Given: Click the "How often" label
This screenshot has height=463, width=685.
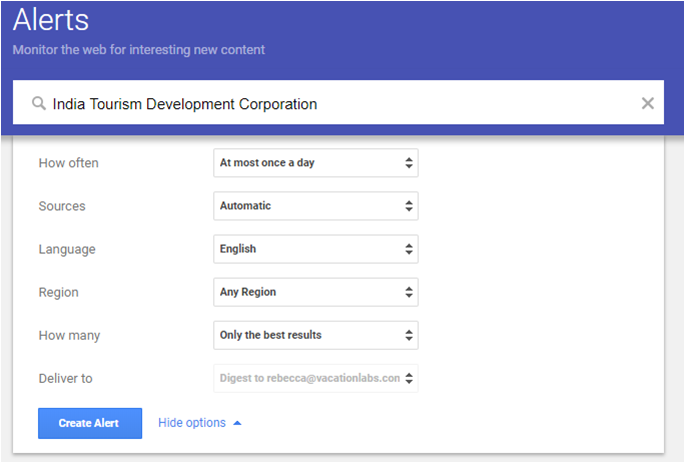Looking at the screenshot, I should [68, 163].
